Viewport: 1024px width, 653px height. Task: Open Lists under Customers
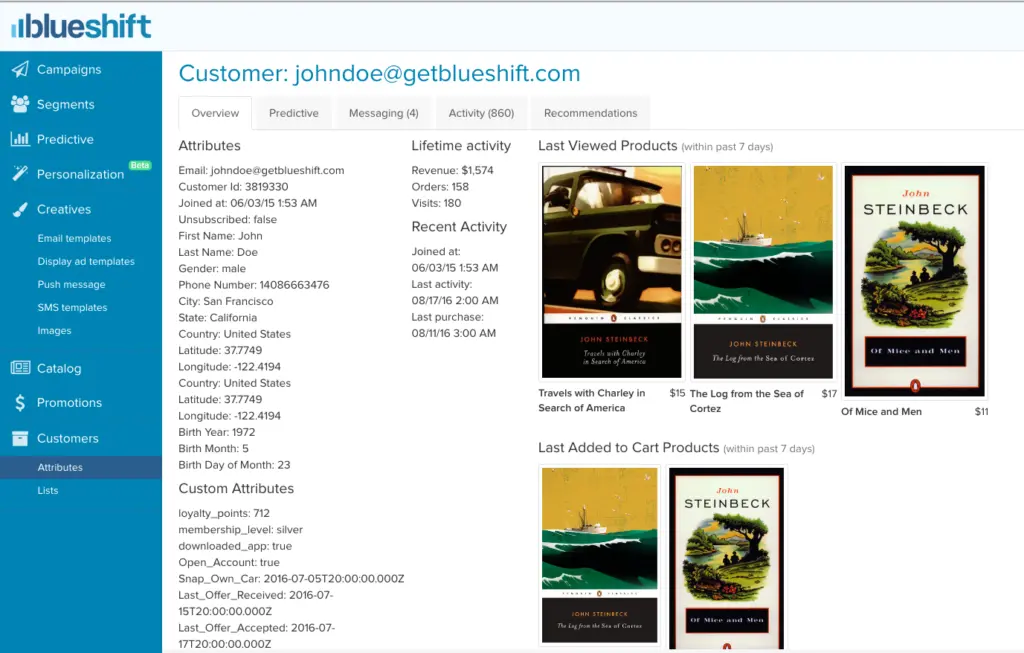(48, 490)
